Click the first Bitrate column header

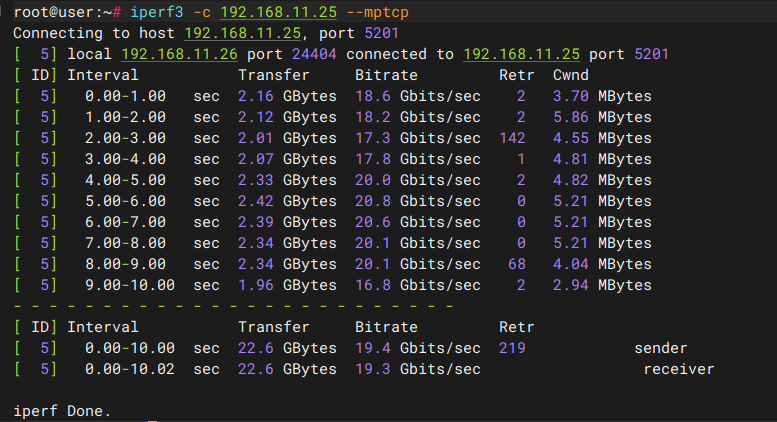click(x=387, y=75)
